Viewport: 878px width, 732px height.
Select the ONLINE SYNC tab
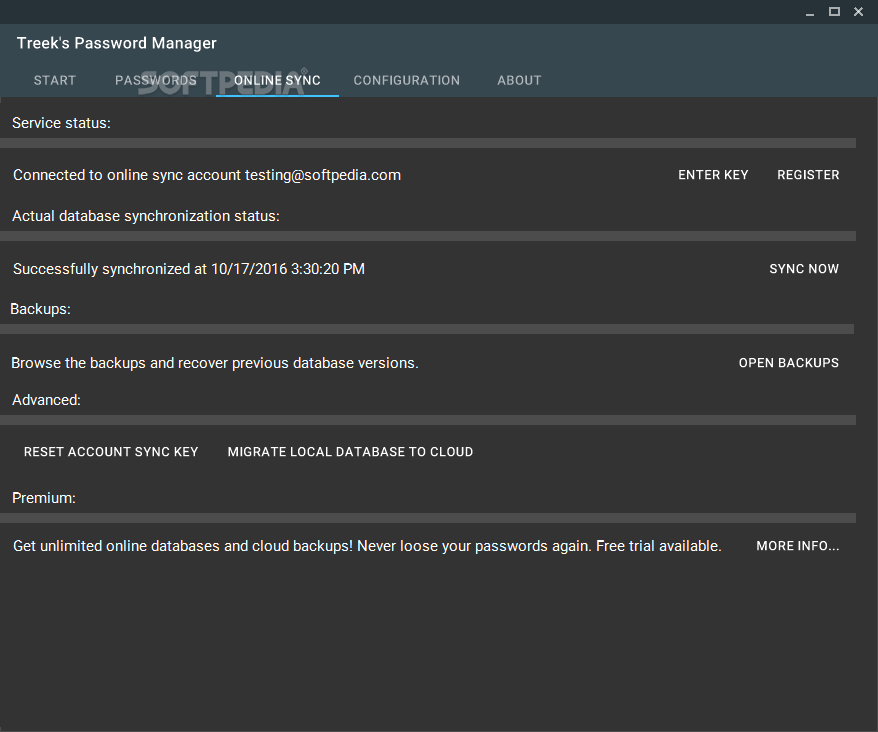coord(277,81)
